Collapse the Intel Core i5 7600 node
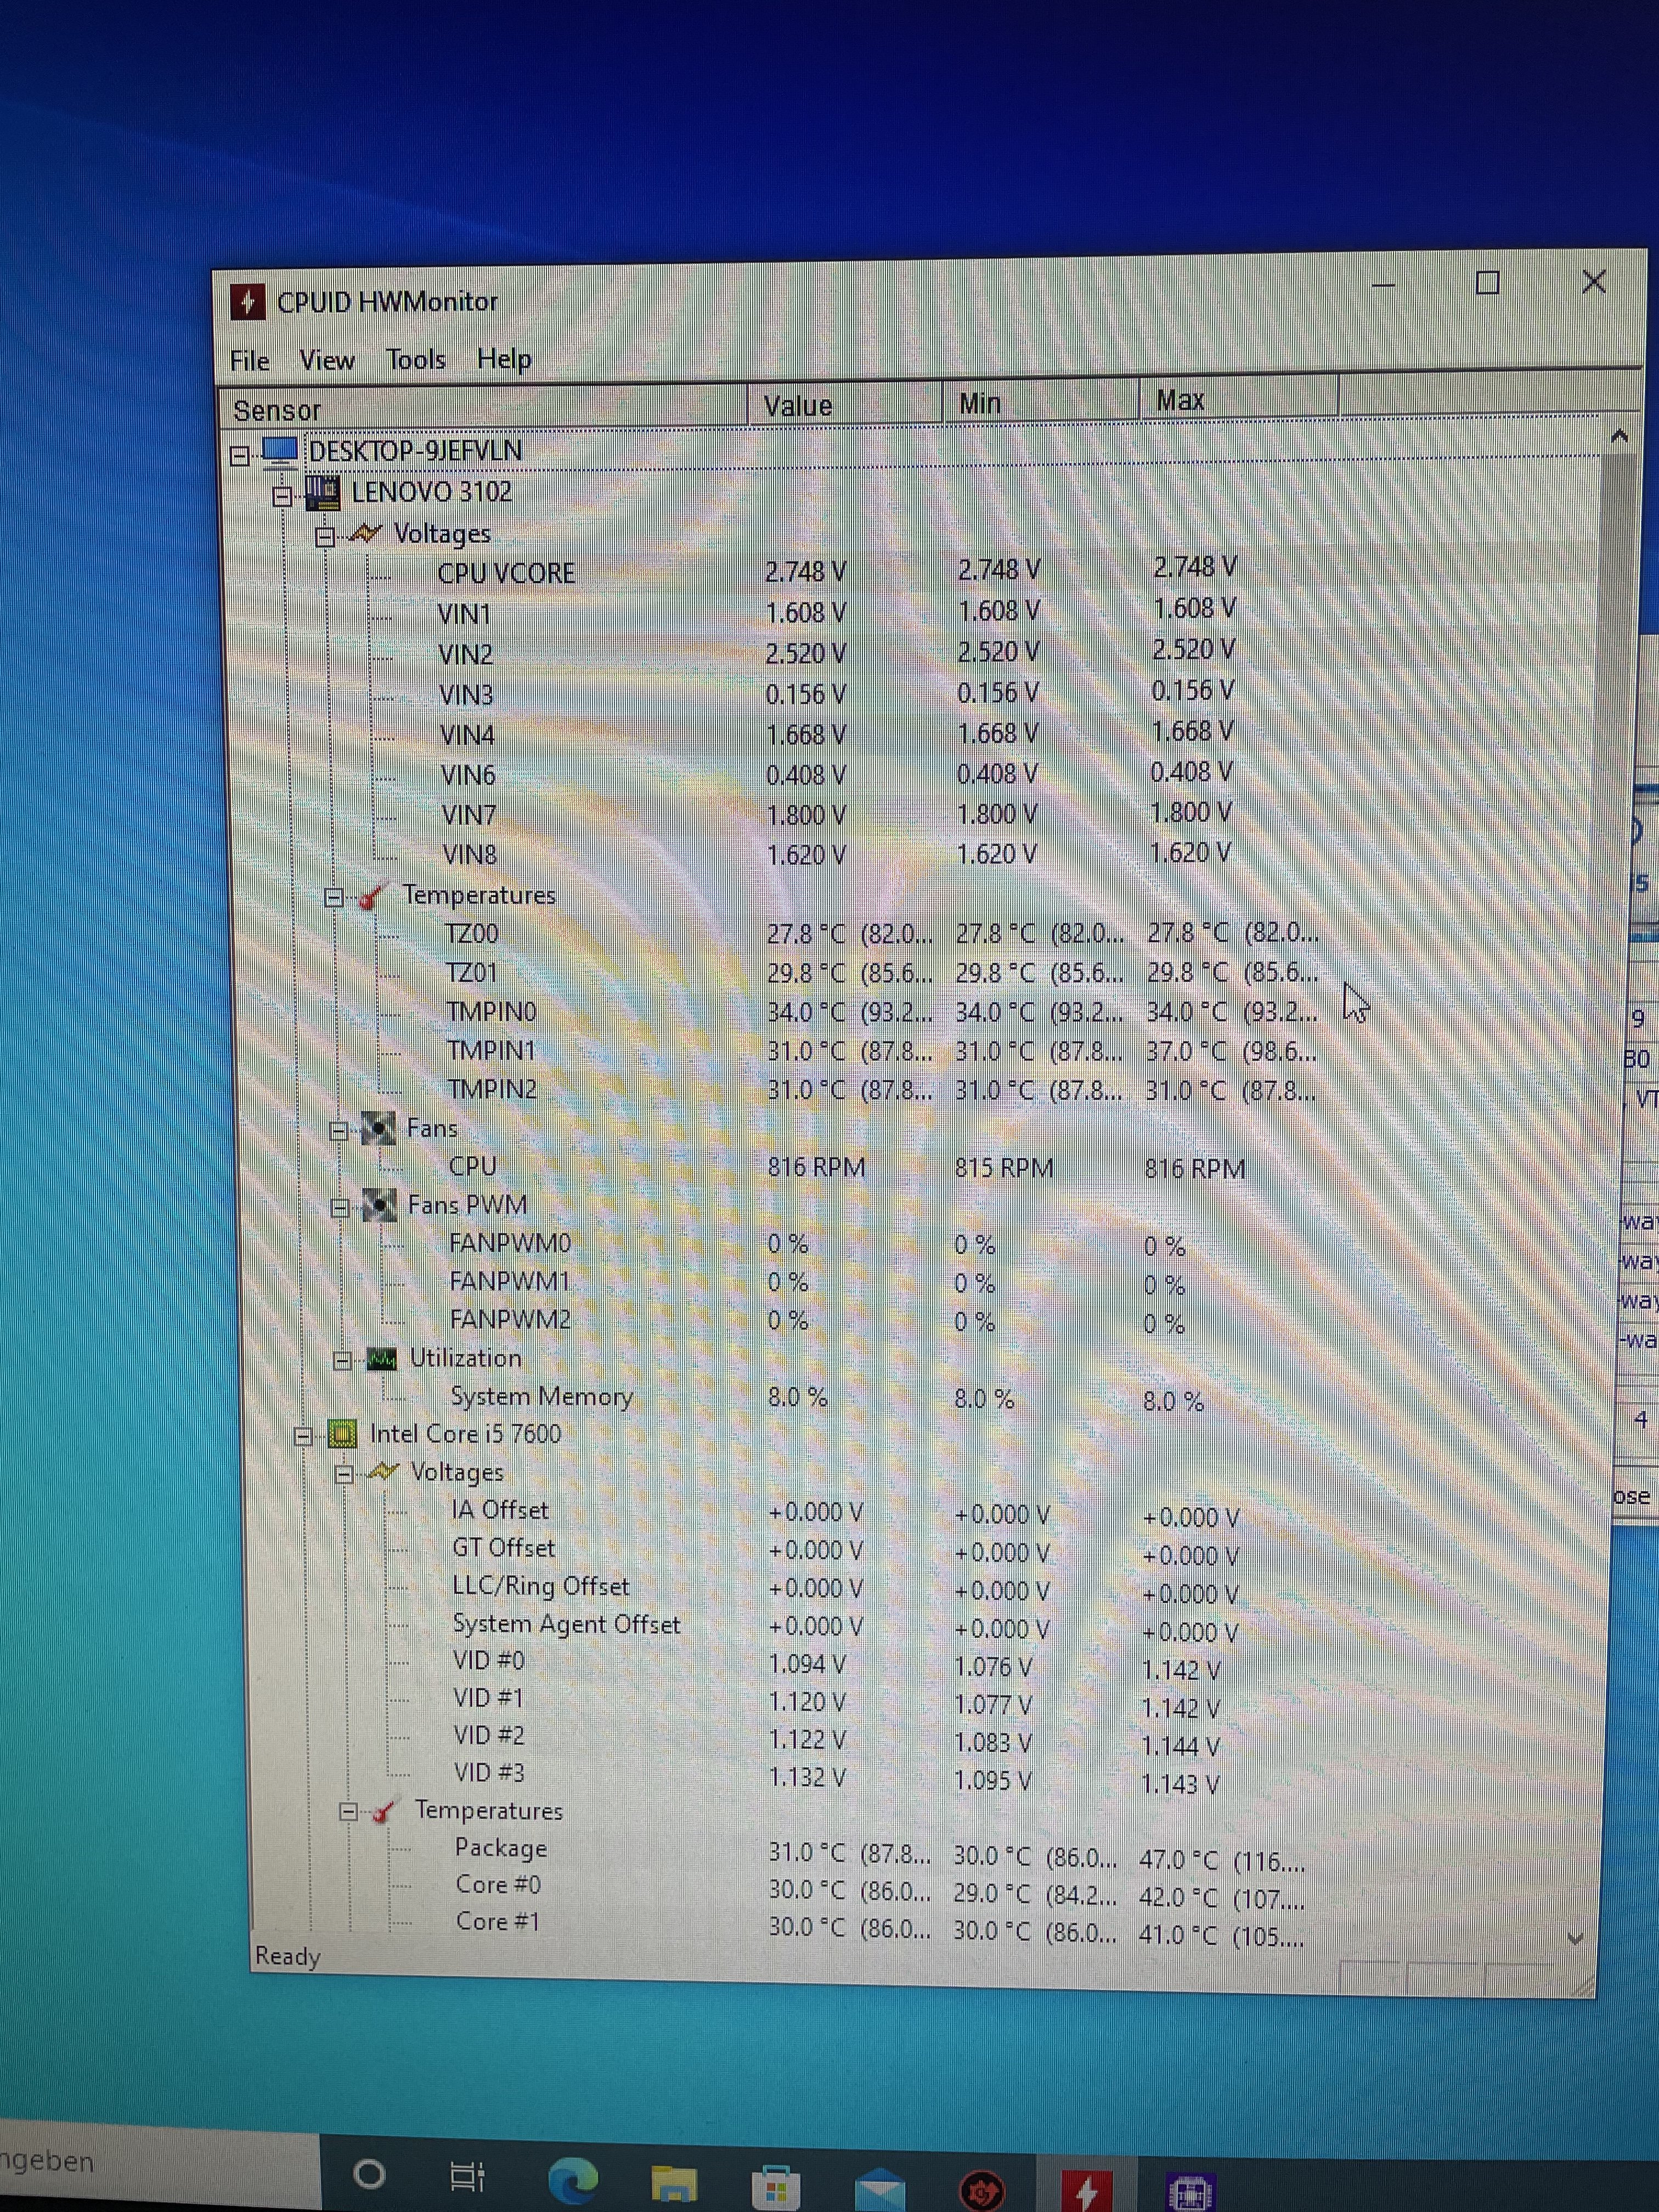 [303, 1437]
